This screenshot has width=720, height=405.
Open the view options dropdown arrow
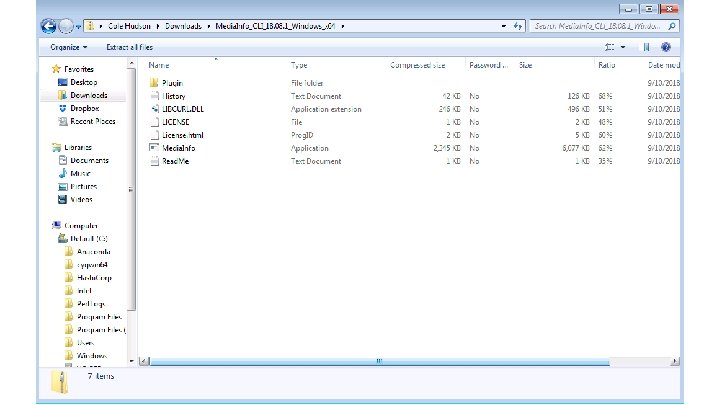[x=623, y=47]
